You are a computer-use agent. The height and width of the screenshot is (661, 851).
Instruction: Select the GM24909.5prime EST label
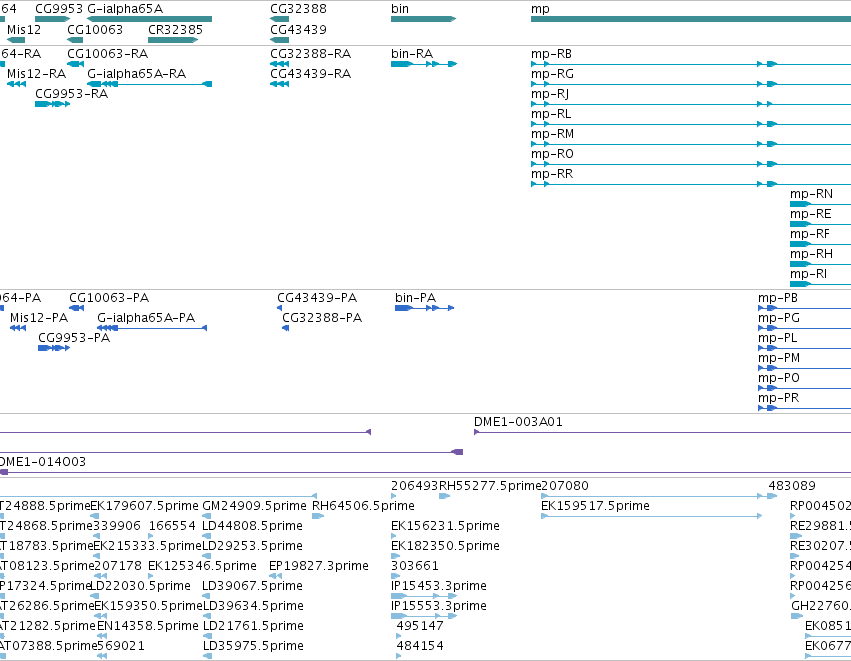(254, 506)
